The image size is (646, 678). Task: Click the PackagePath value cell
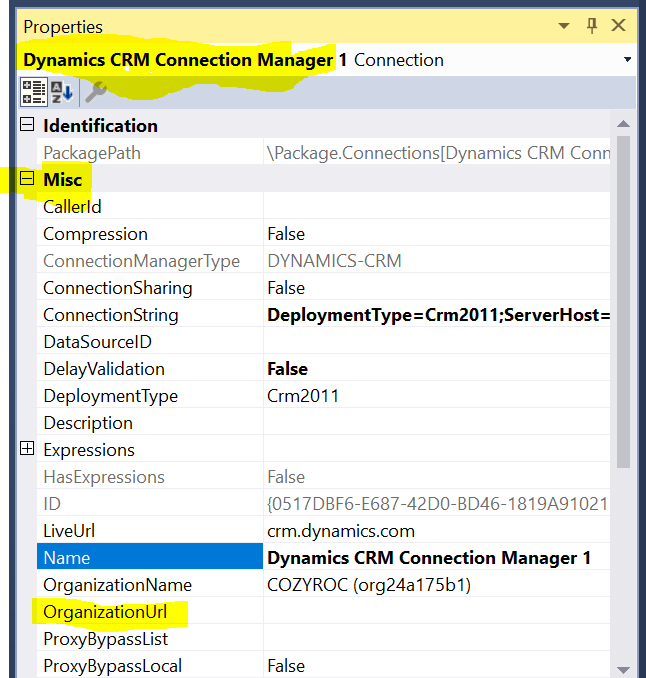pos(437,153)
